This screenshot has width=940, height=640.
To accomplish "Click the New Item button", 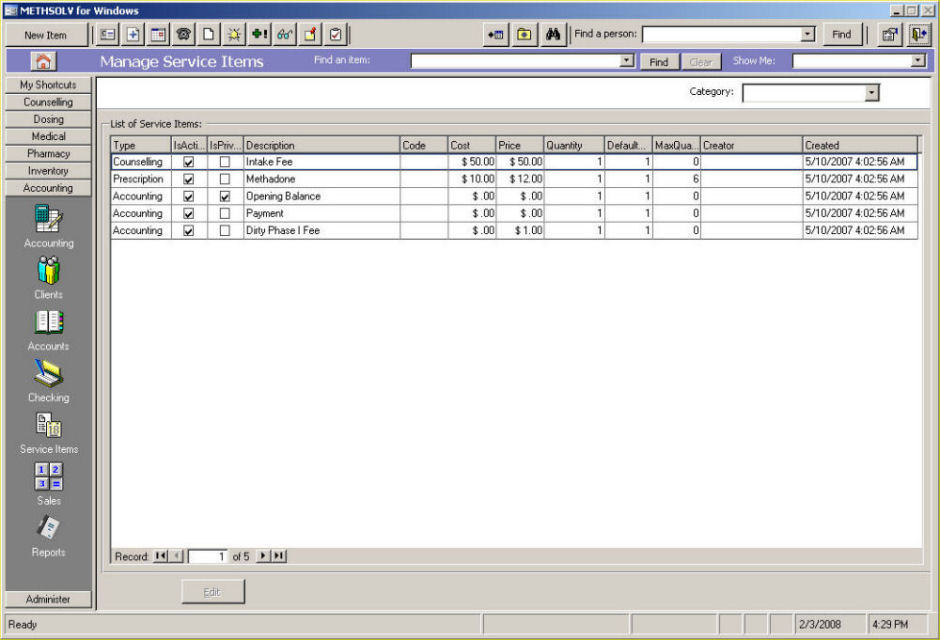I will [x=44, y=35].
